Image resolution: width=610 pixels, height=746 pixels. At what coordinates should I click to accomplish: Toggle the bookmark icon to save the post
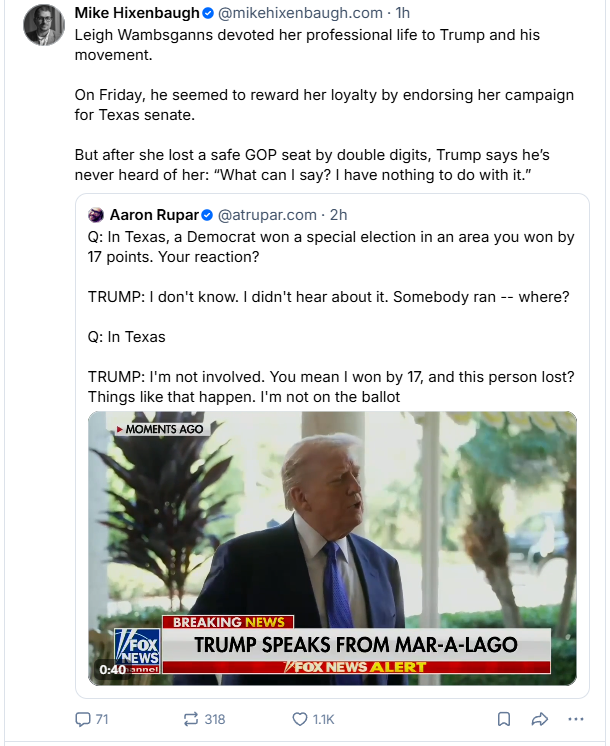click(x=504, y=719)
